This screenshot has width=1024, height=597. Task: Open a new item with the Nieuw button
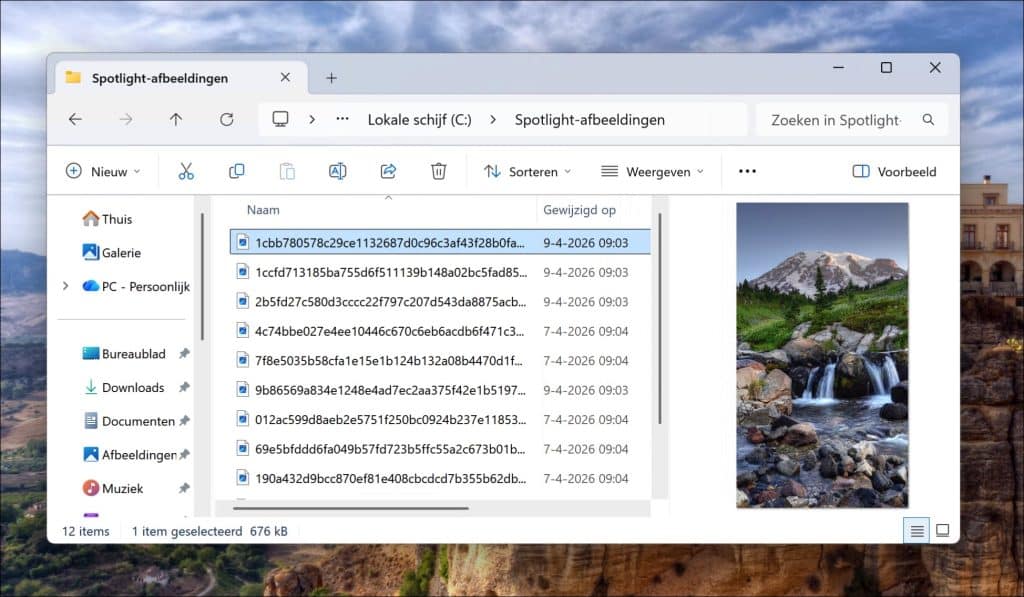click(x=103, y=171)
